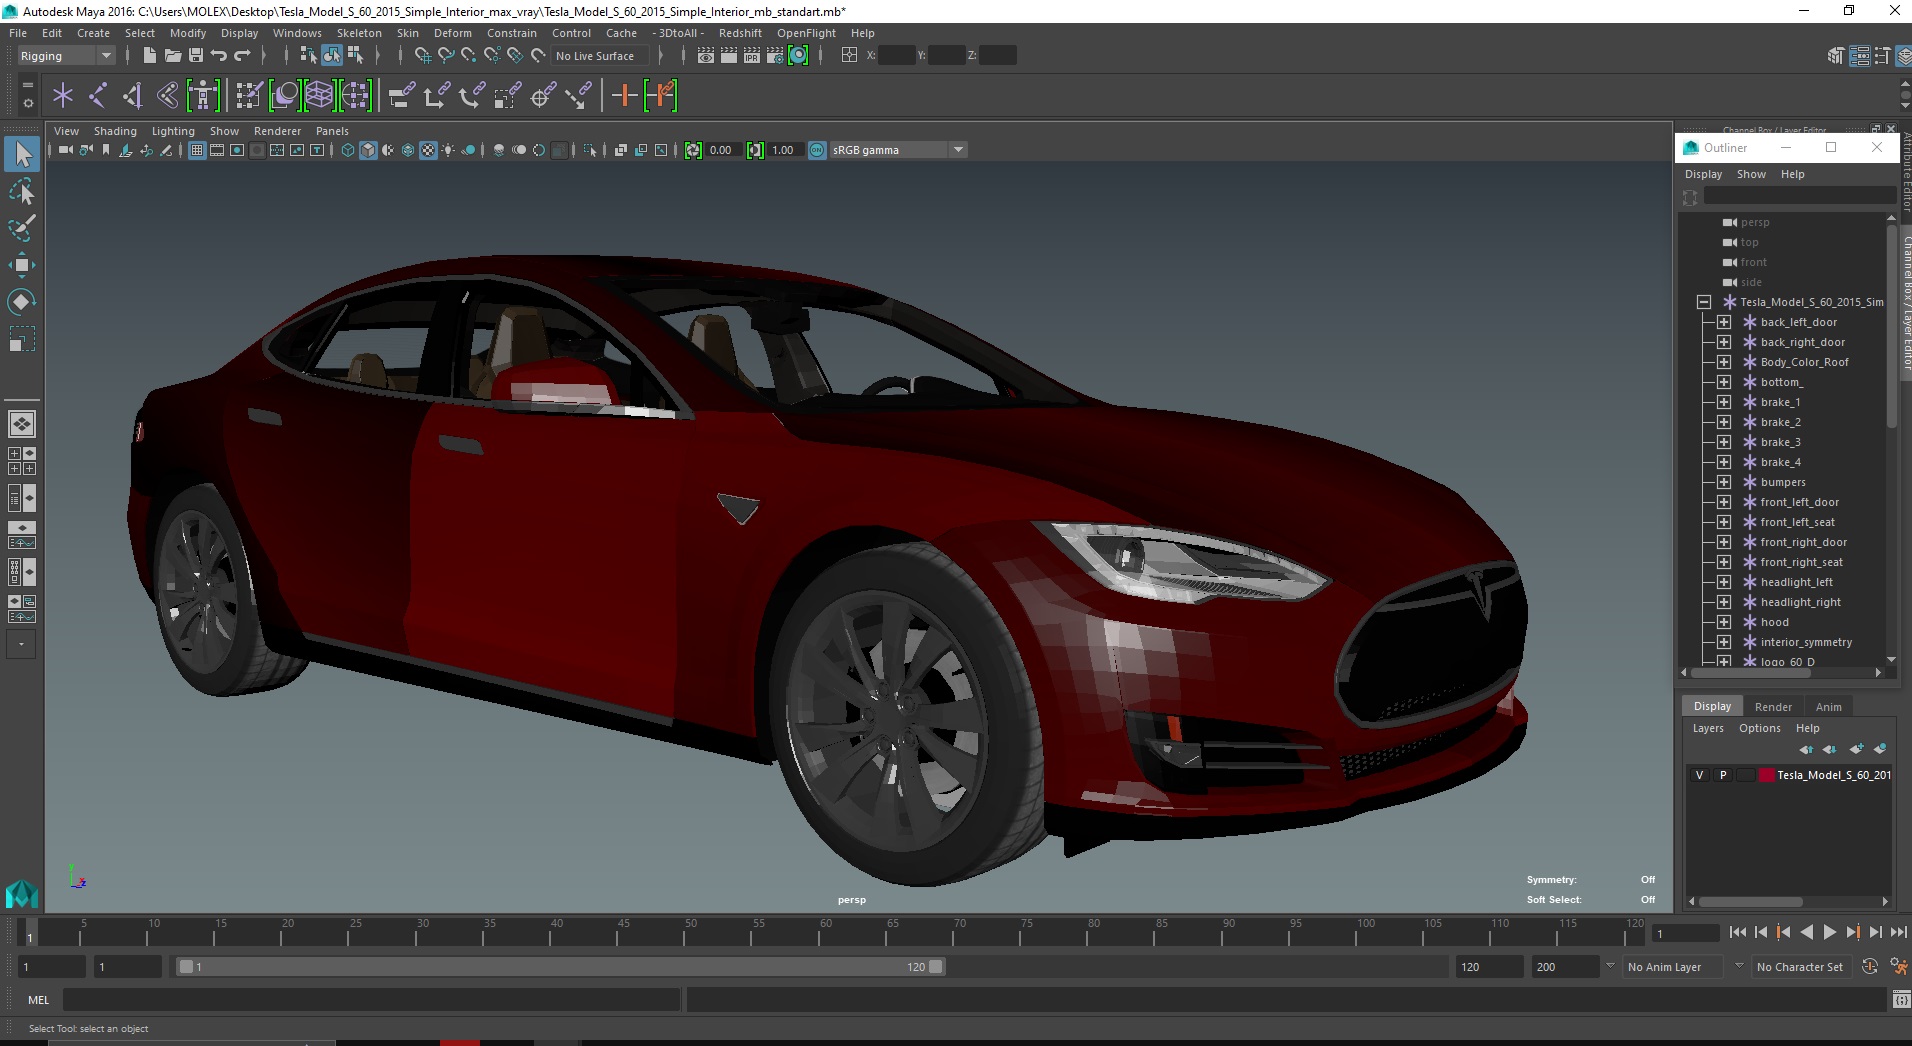
Task: Toggle layer visibility V box
Action: coord(1699,775)
